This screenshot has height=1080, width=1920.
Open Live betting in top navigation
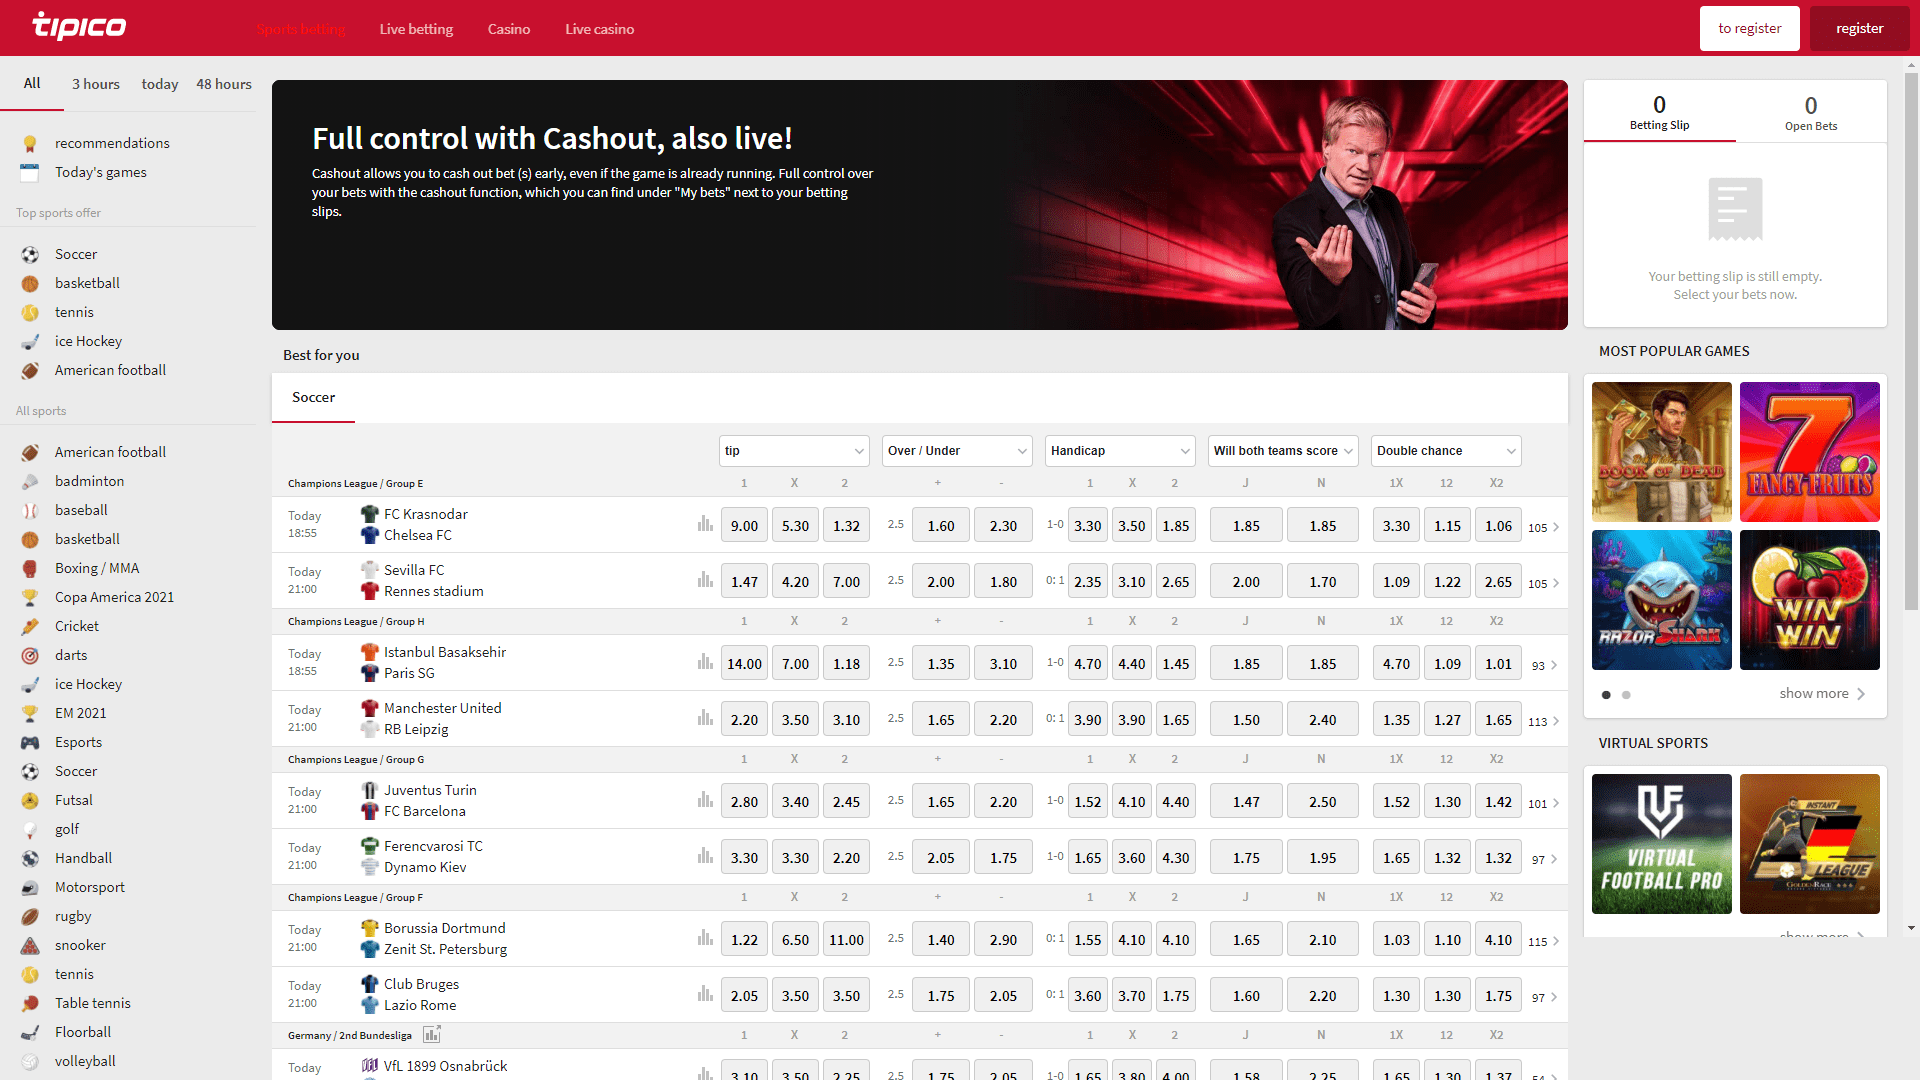[416, 29]
